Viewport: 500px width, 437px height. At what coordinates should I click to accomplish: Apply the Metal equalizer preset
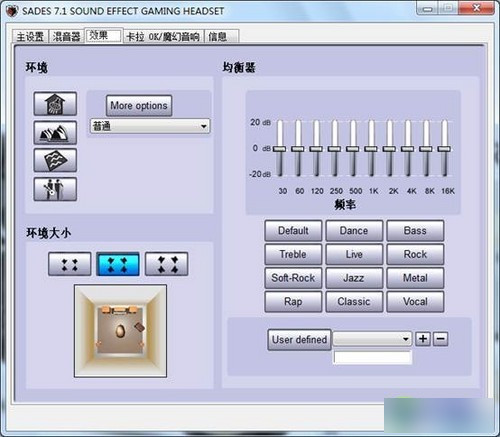415,278
